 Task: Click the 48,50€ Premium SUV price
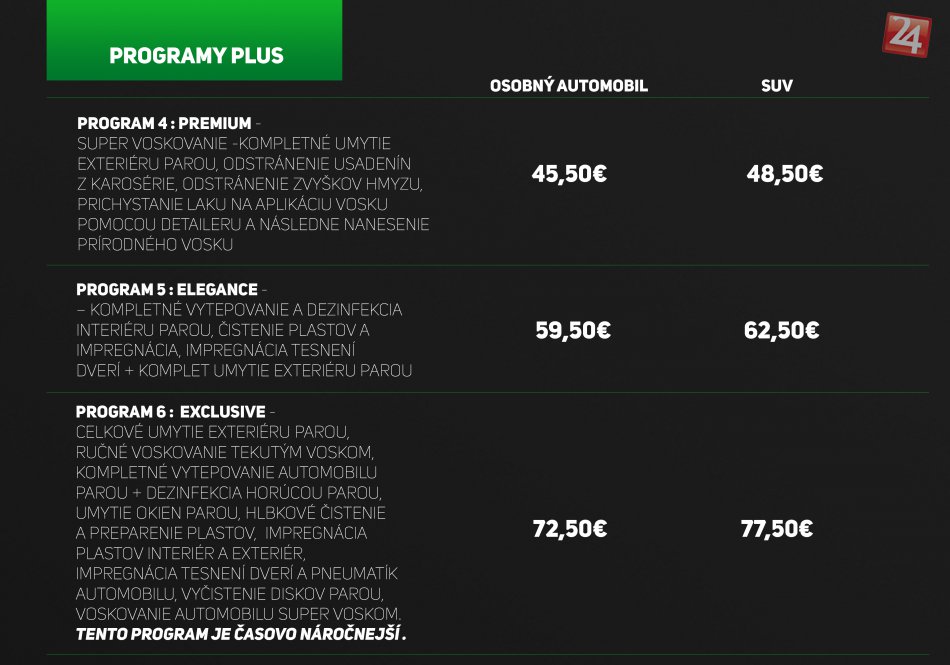(785, 174)
